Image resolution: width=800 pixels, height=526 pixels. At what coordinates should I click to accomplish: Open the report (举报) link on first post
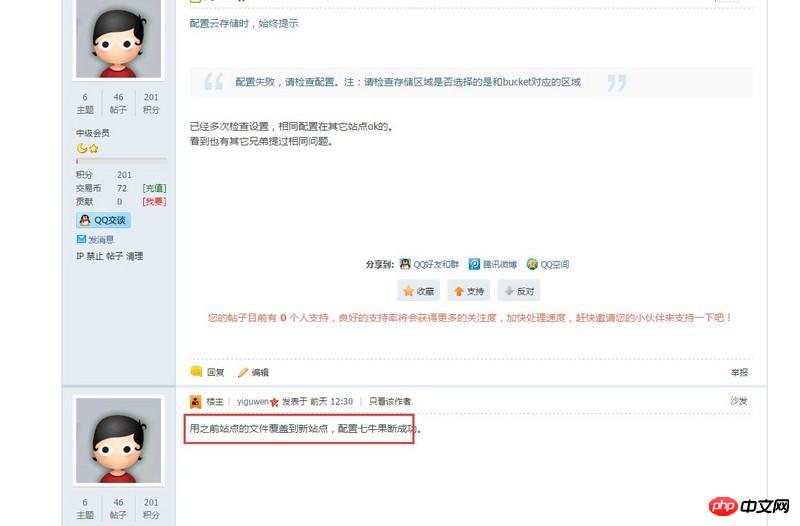[739, 372]
